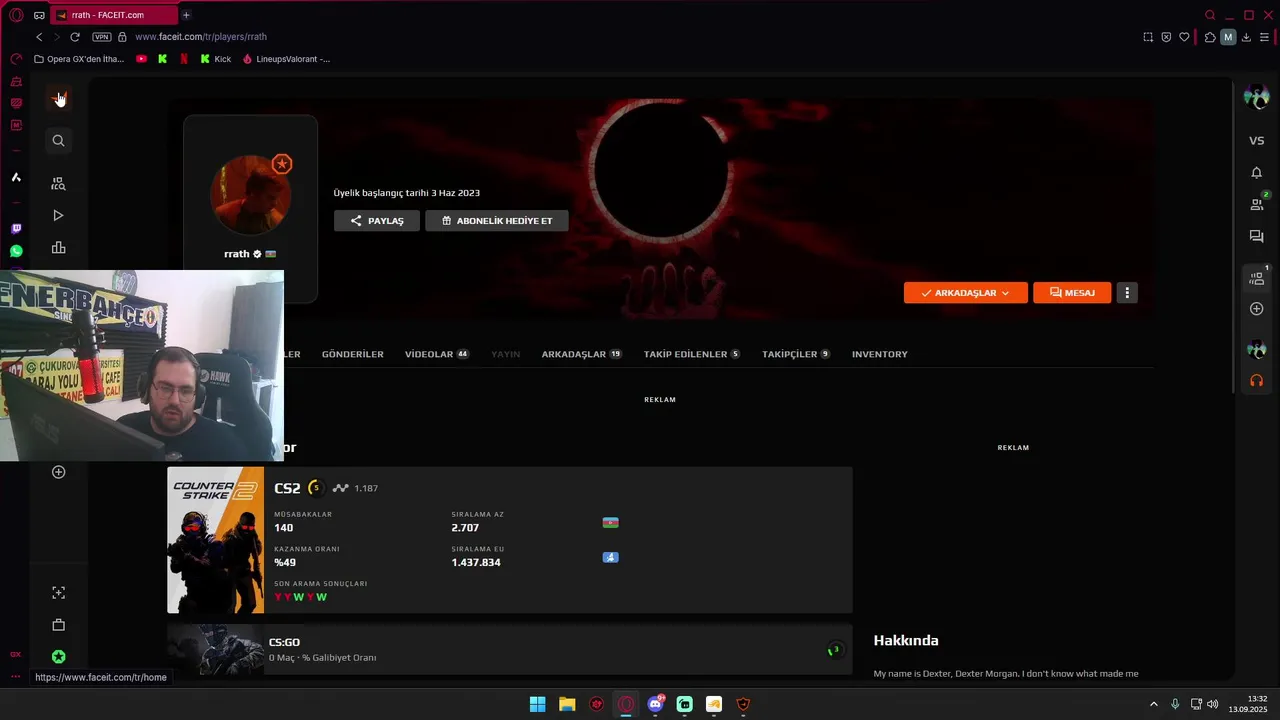Viewport: 1280px width, 720px height.
Task: Click the CS2 ranking value 1.437.834
Action: pos(476,562)
